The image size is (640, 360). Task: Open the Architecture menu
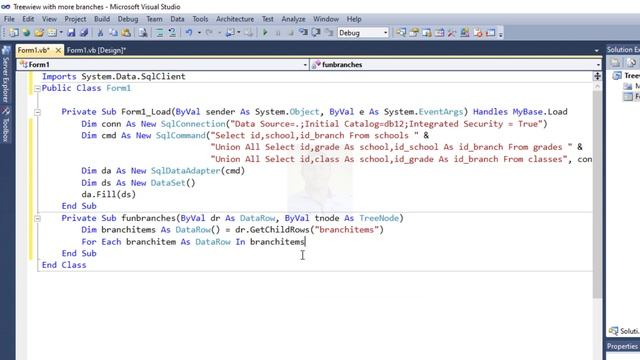click(x=235, y=19)
